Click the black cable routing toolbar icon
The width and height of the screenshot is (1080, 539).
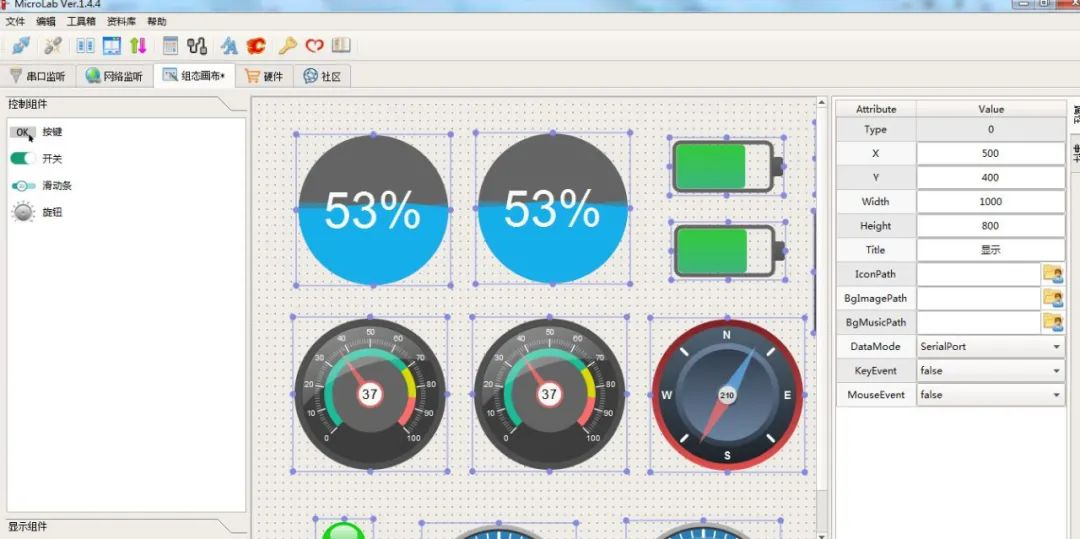[x=197, y=46]
